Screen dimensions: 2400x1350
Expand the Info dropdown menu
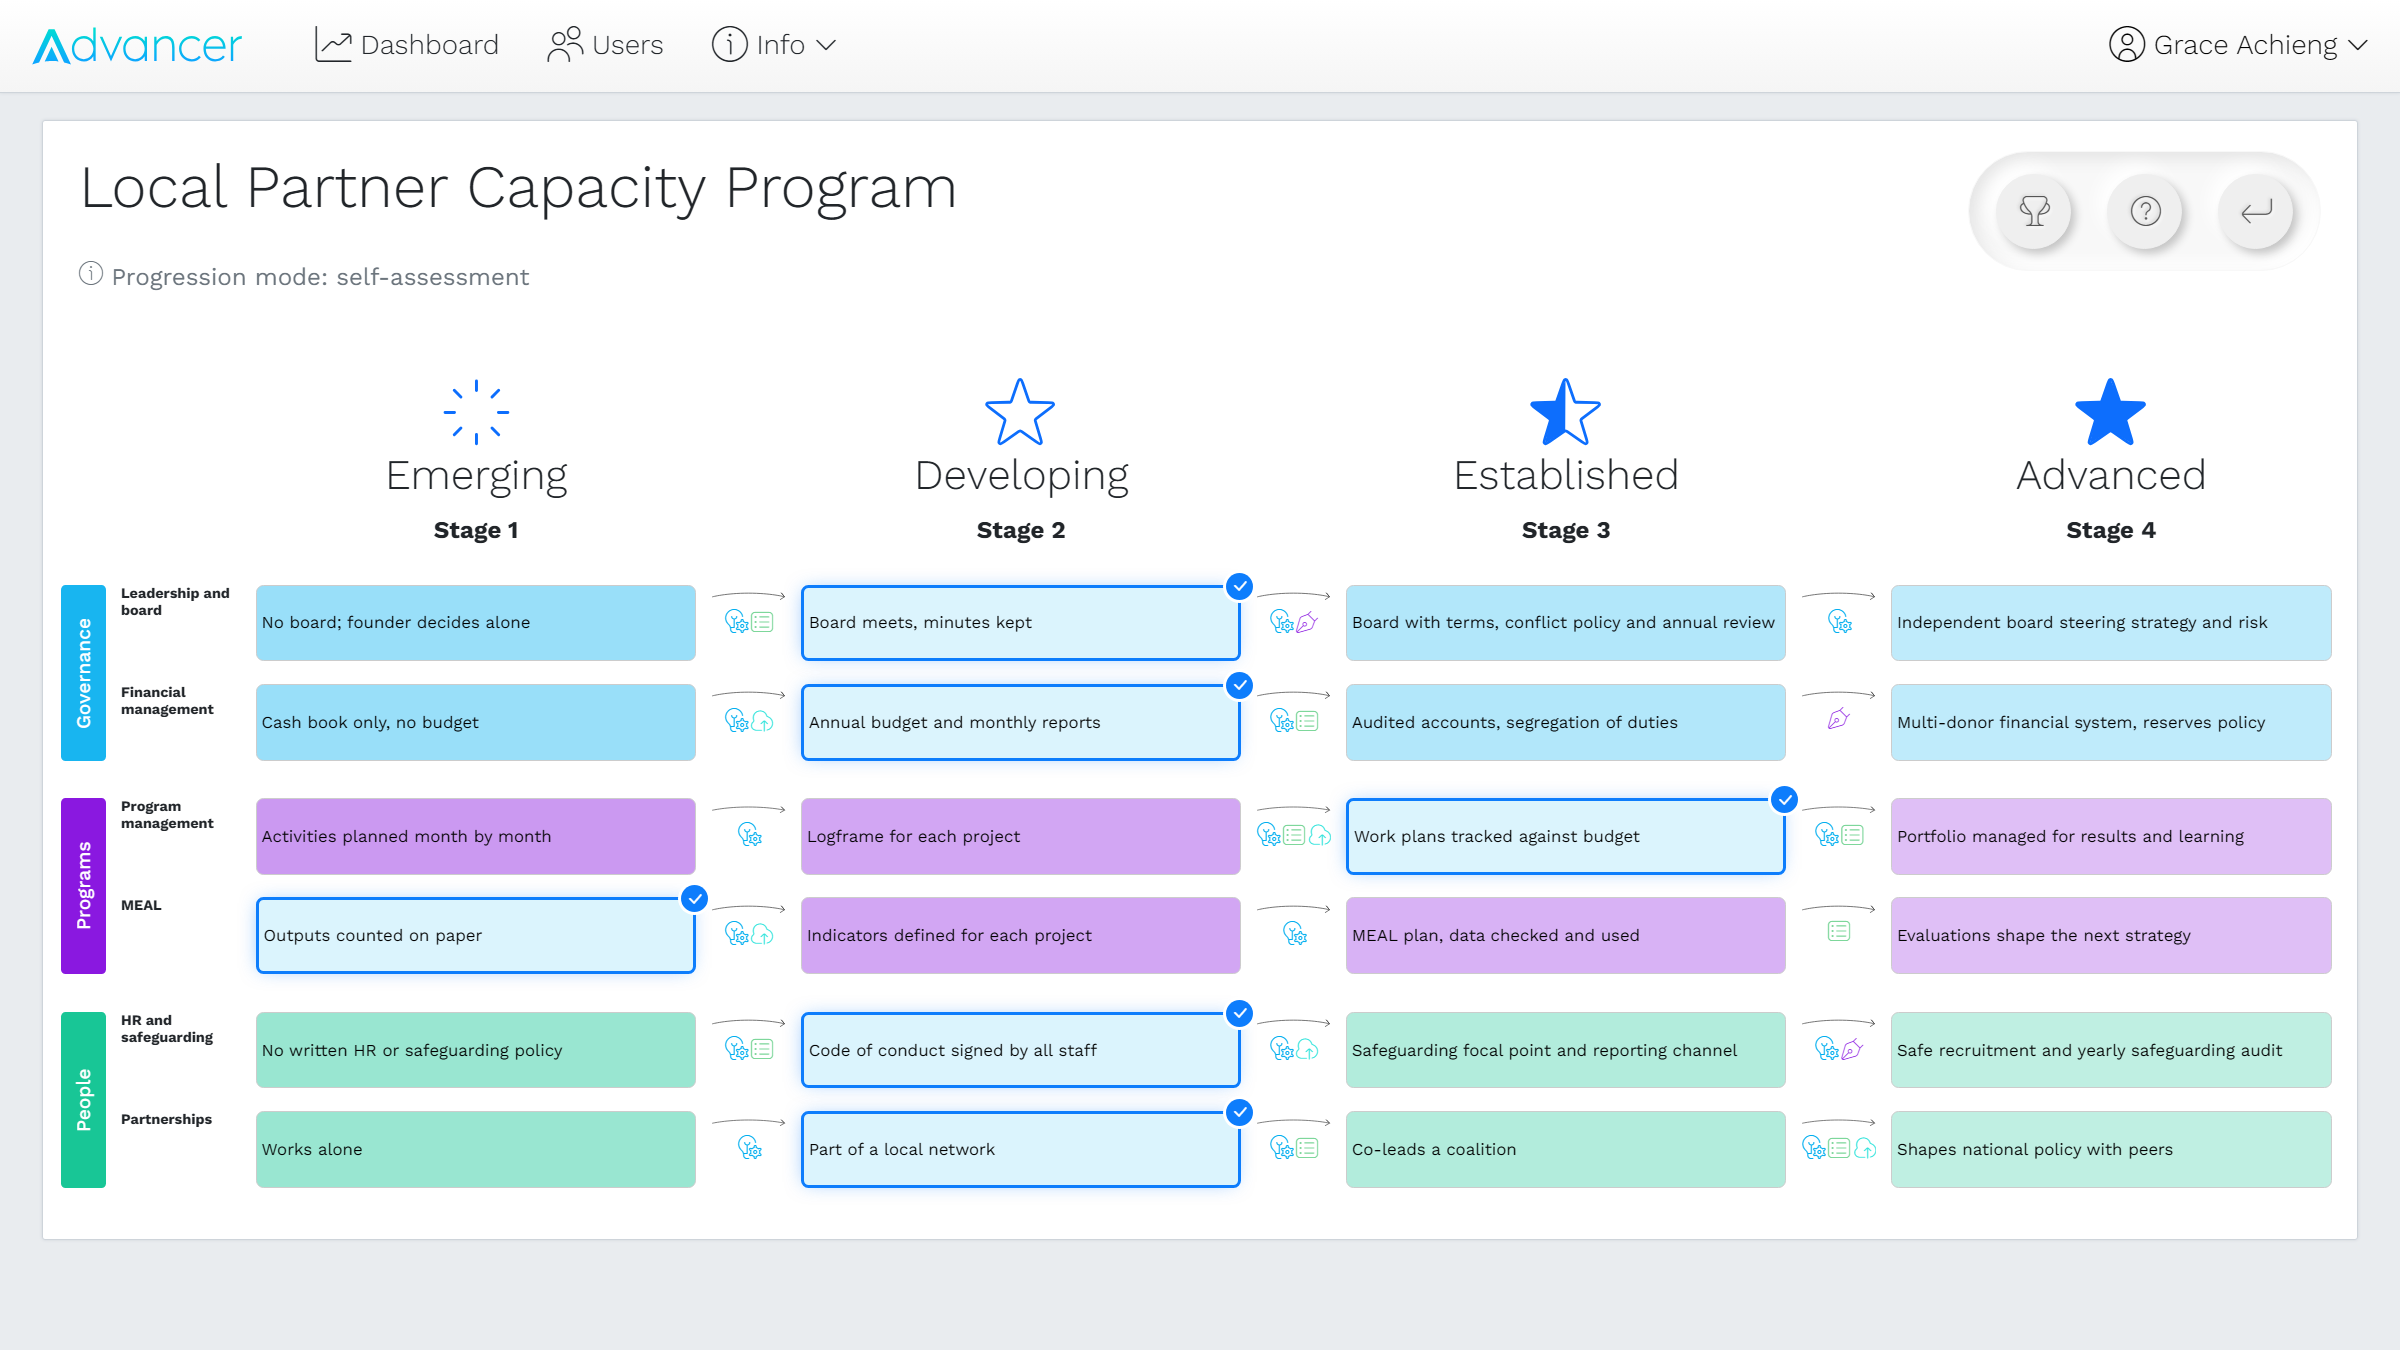(774, 45)
